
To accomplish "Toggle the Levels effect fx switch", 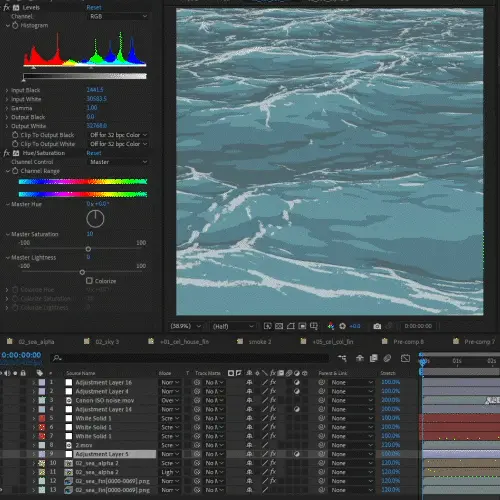I will (6, 7).
